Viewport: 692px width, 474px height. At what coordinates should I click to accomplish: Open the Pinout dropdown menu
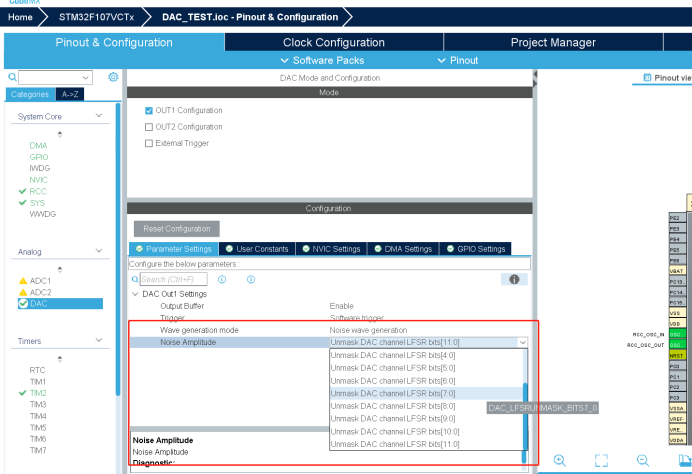click(458, 60)
